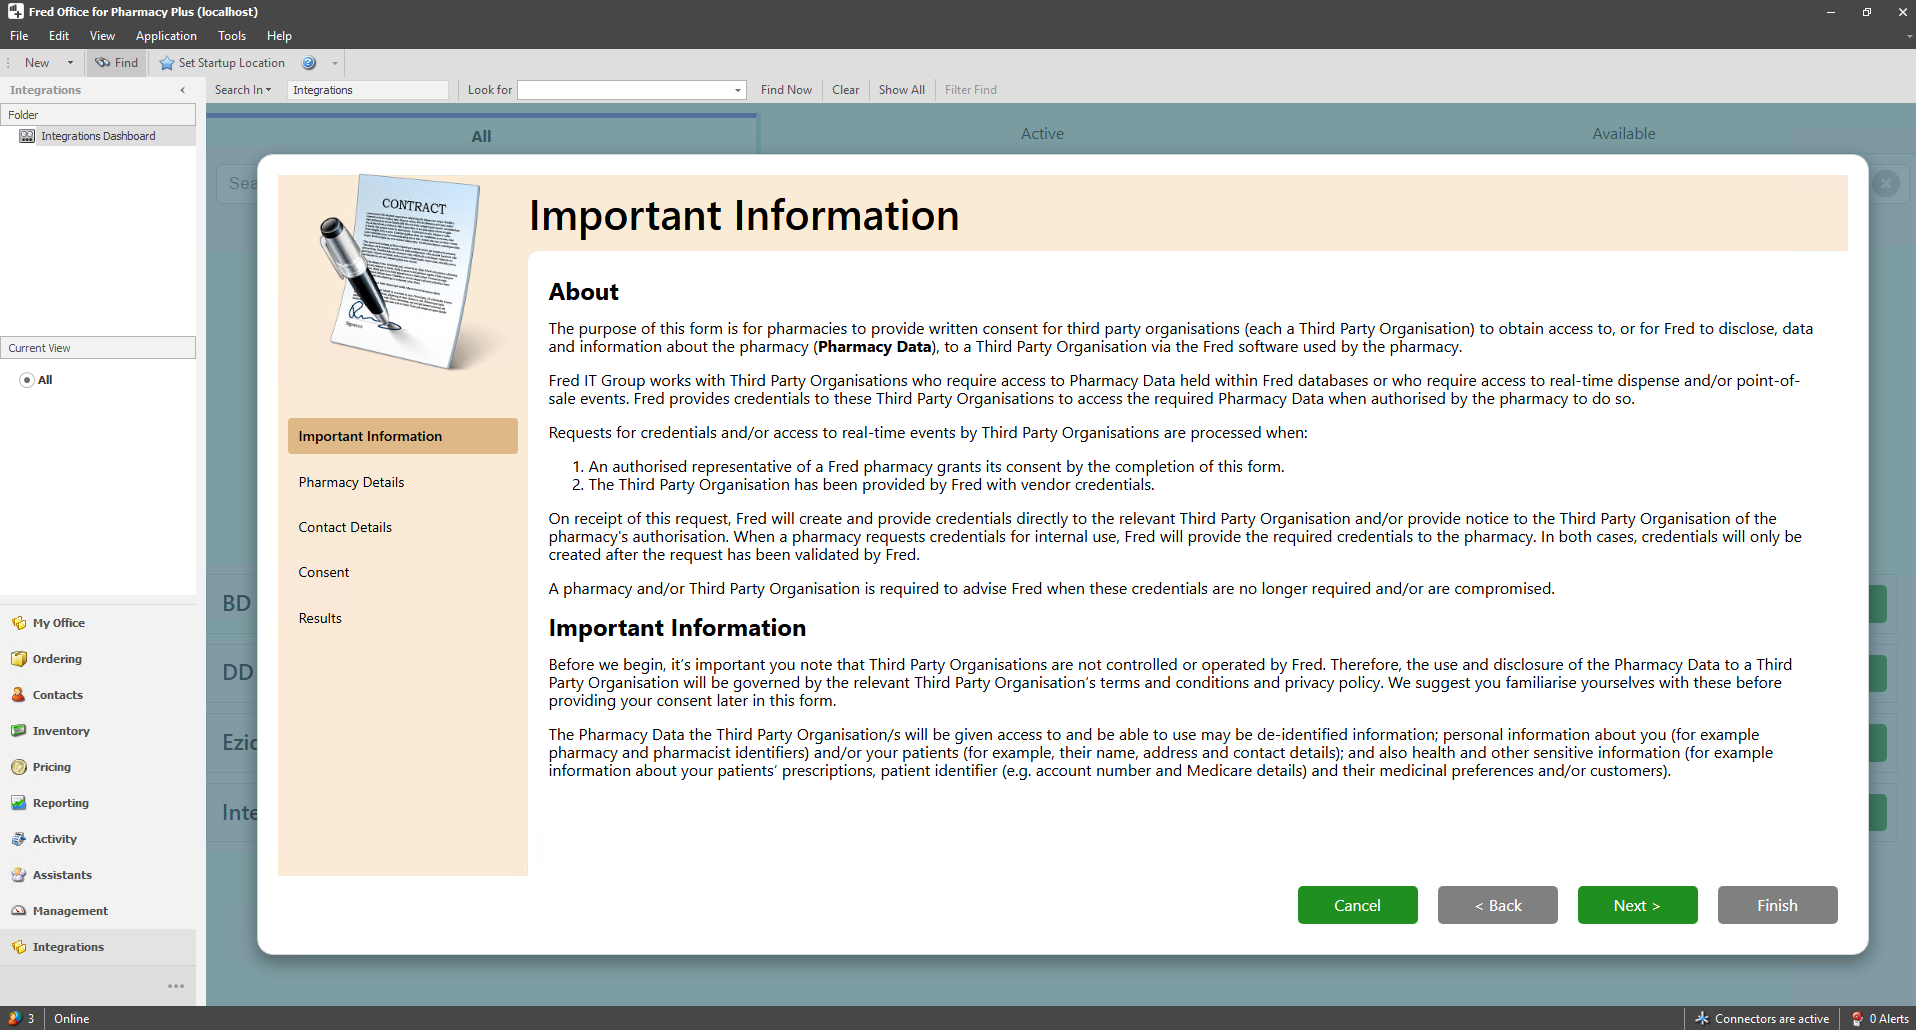The width and height of the screenshot is (1916, 1030).
Task: Select the Pharmacy Details wizard step
Action: click(351, 482)
